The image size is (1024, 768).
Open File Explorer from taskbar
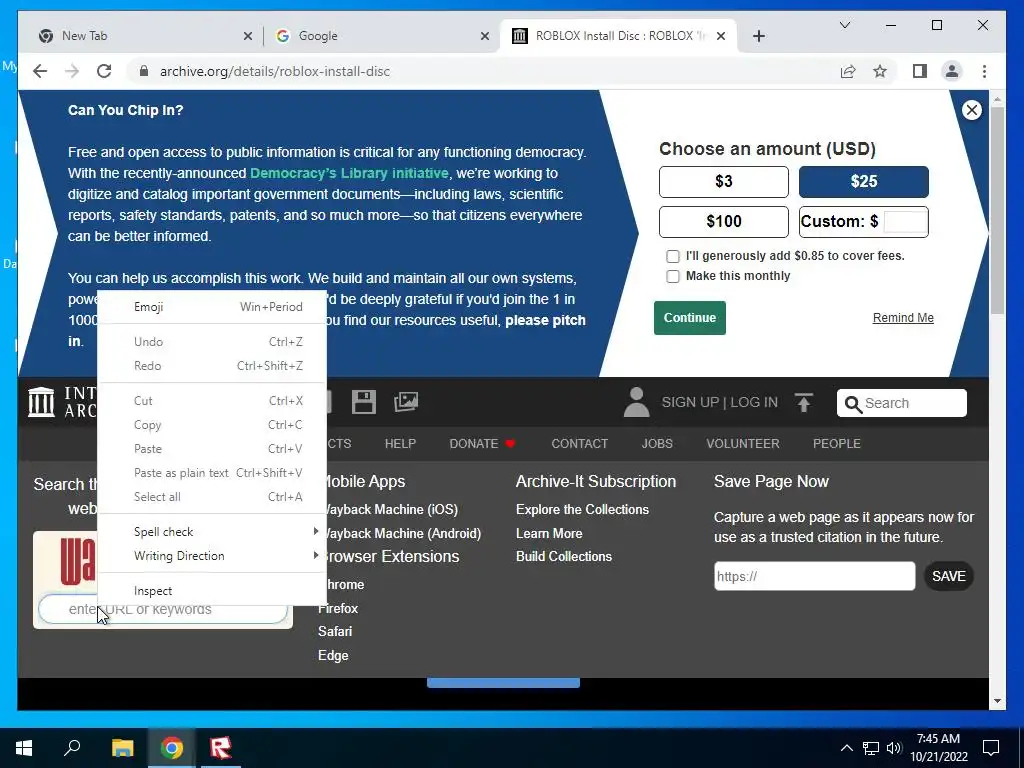(x=122, y=748)
